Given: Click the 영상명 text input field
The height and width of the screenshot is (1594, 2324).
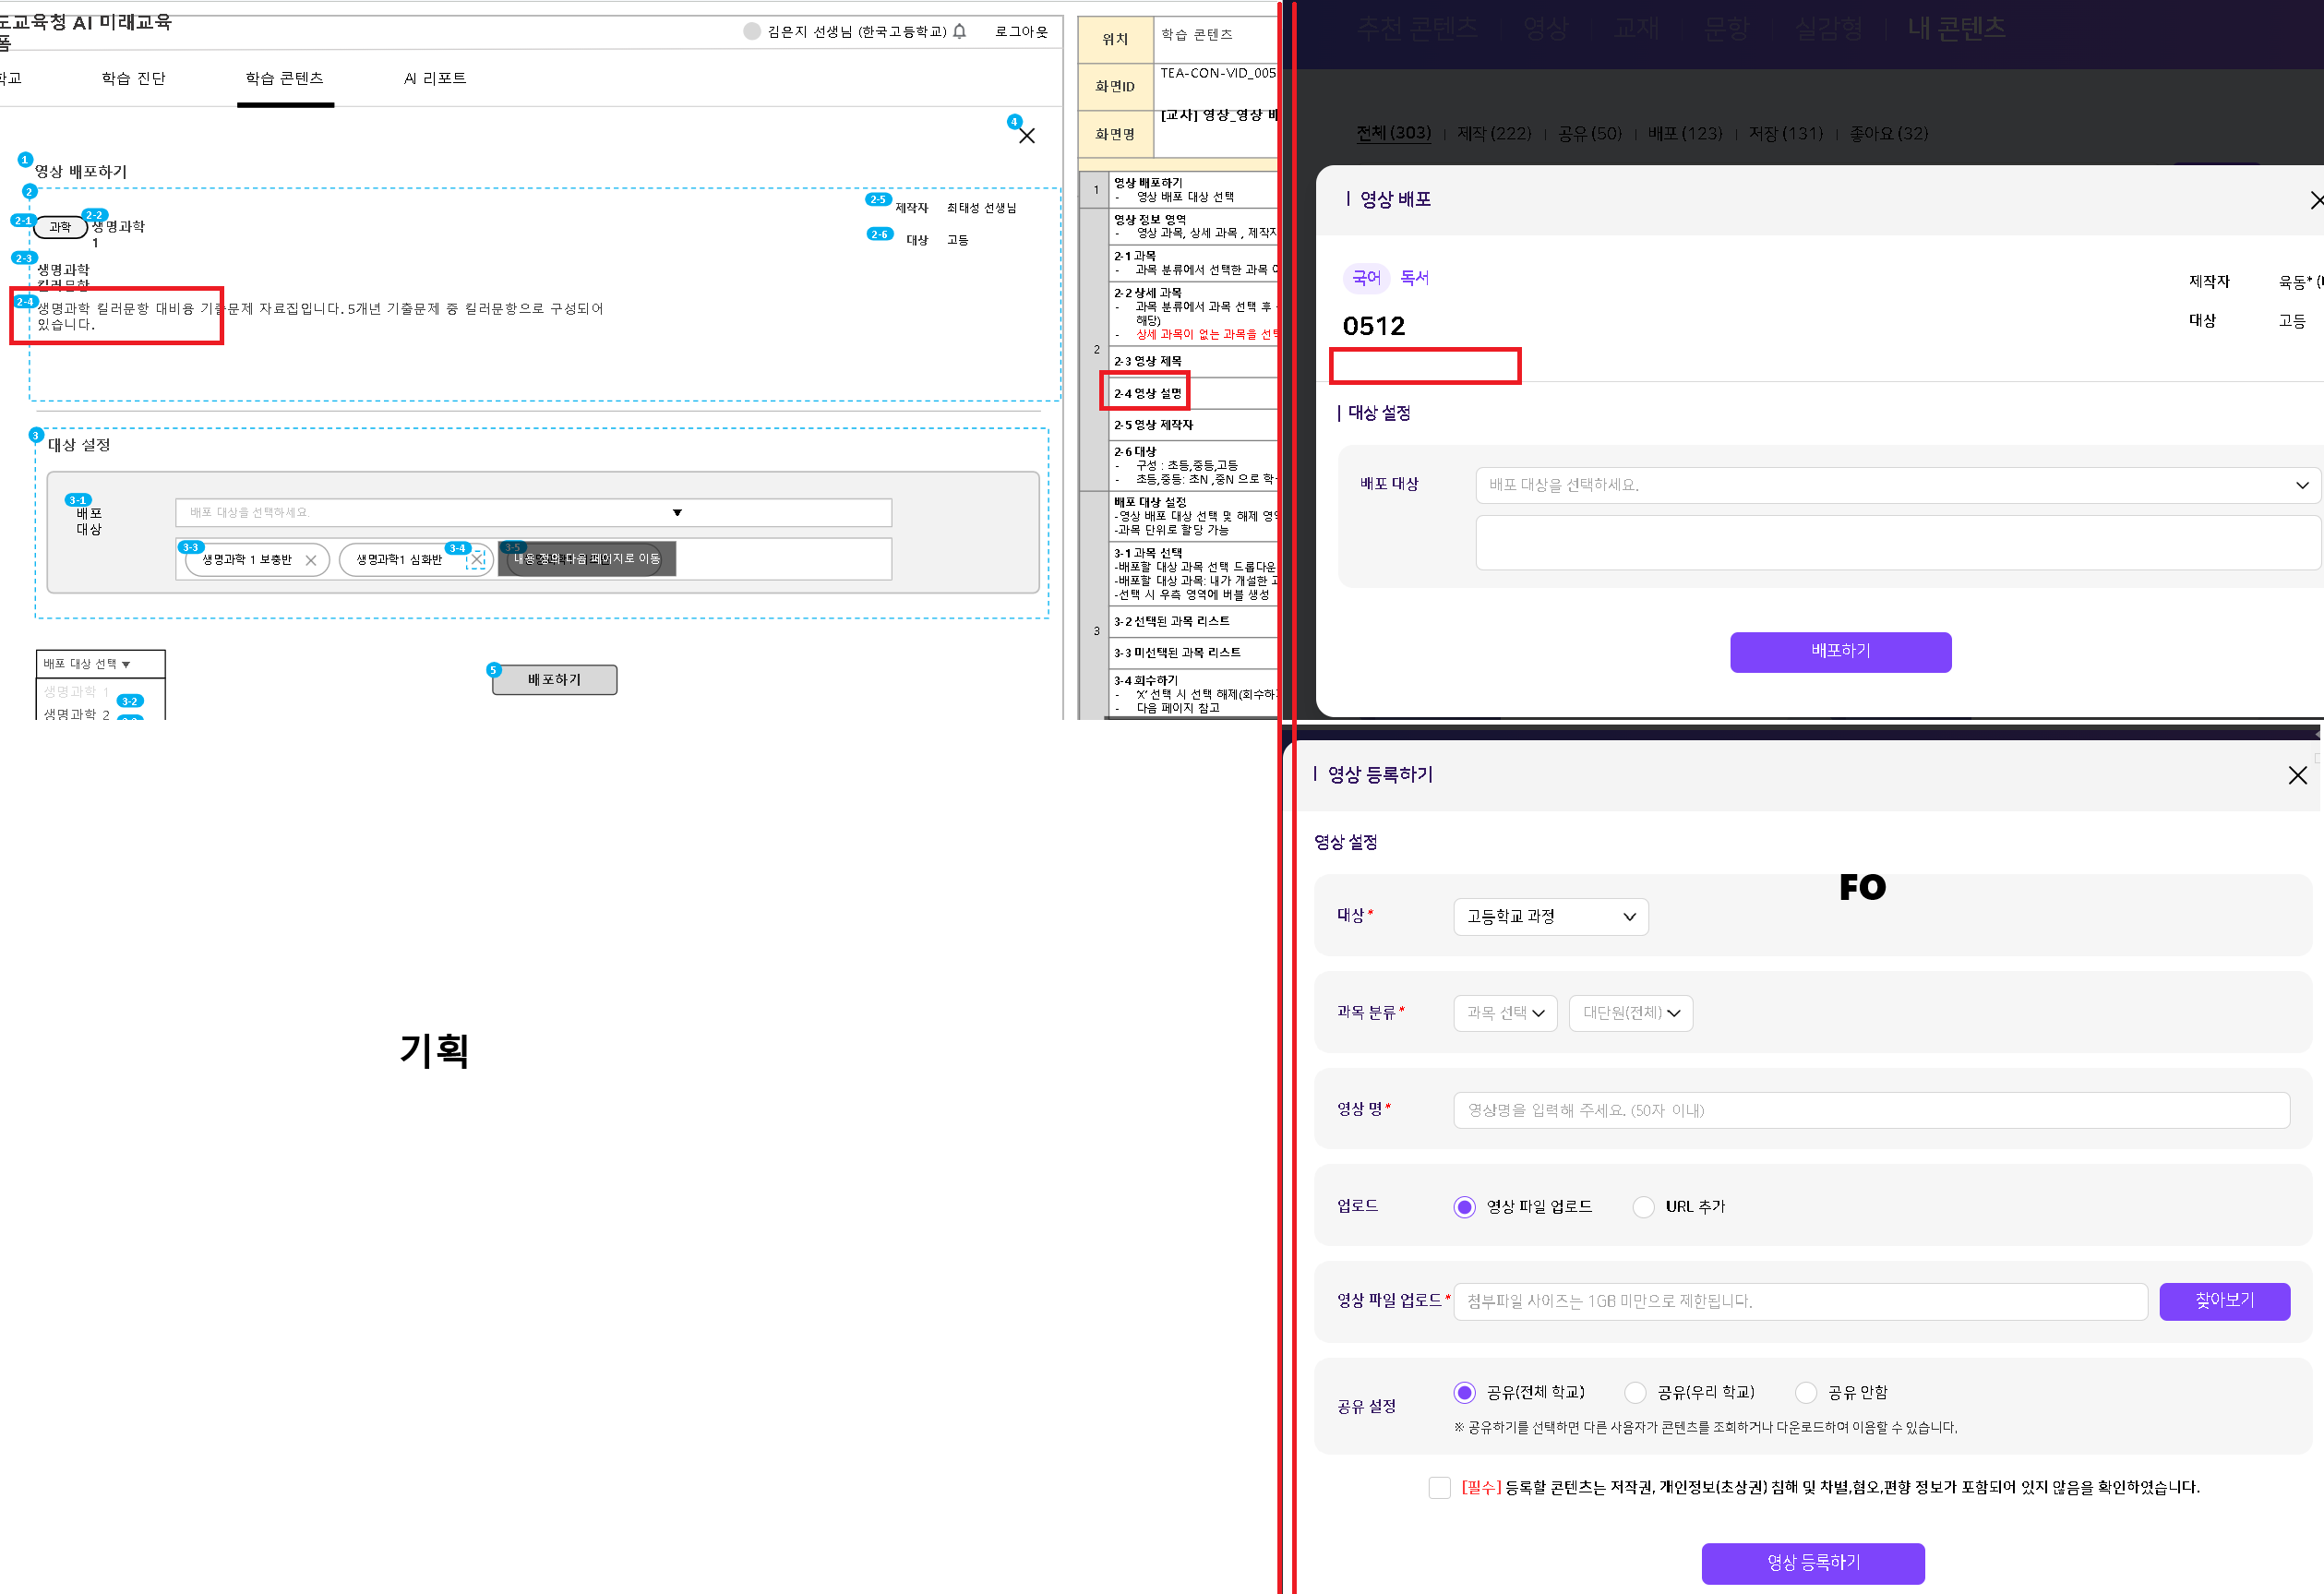Looking at the screenshot, I should pos(1870,1110).
